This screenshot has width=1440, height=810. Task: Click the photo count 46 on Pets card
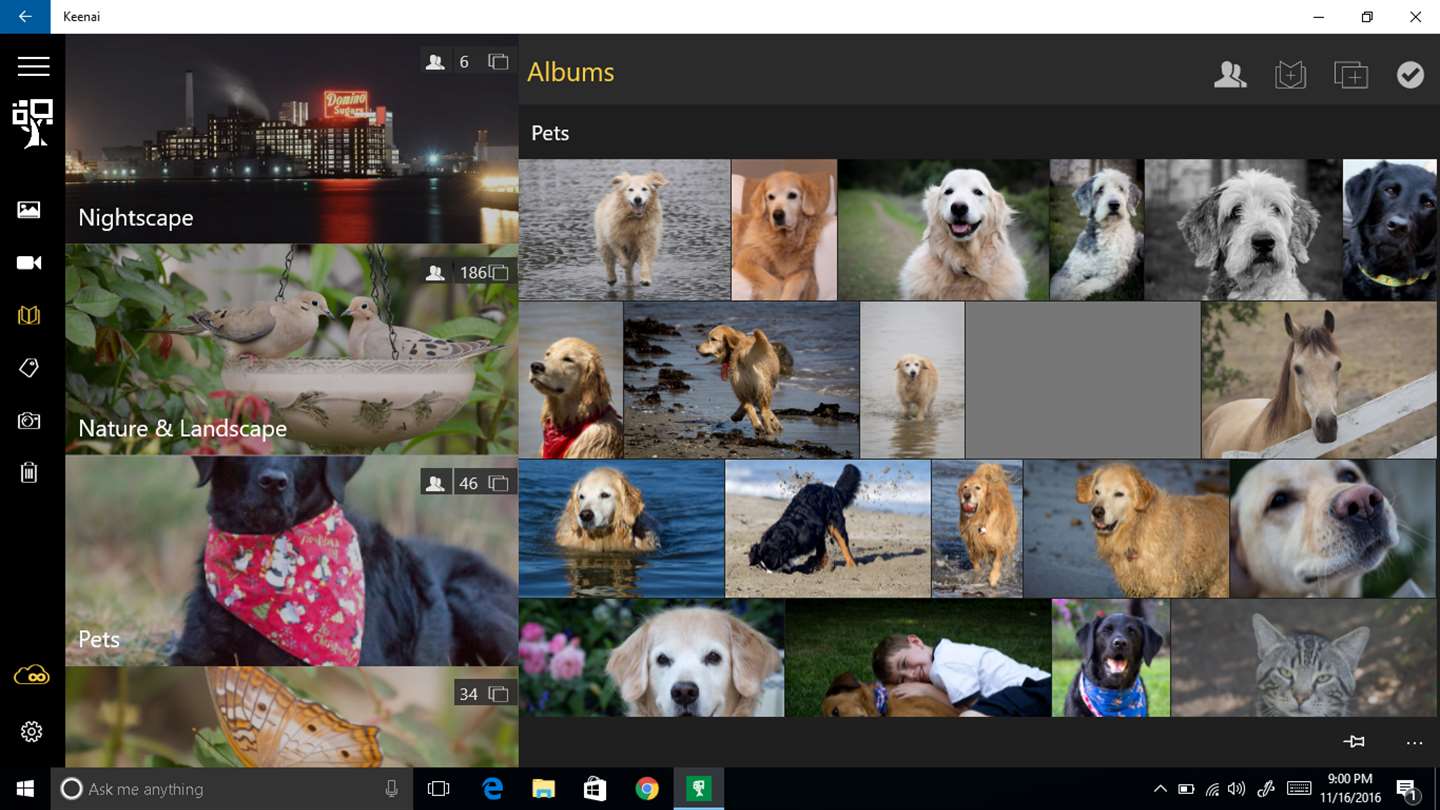point(468,483)
